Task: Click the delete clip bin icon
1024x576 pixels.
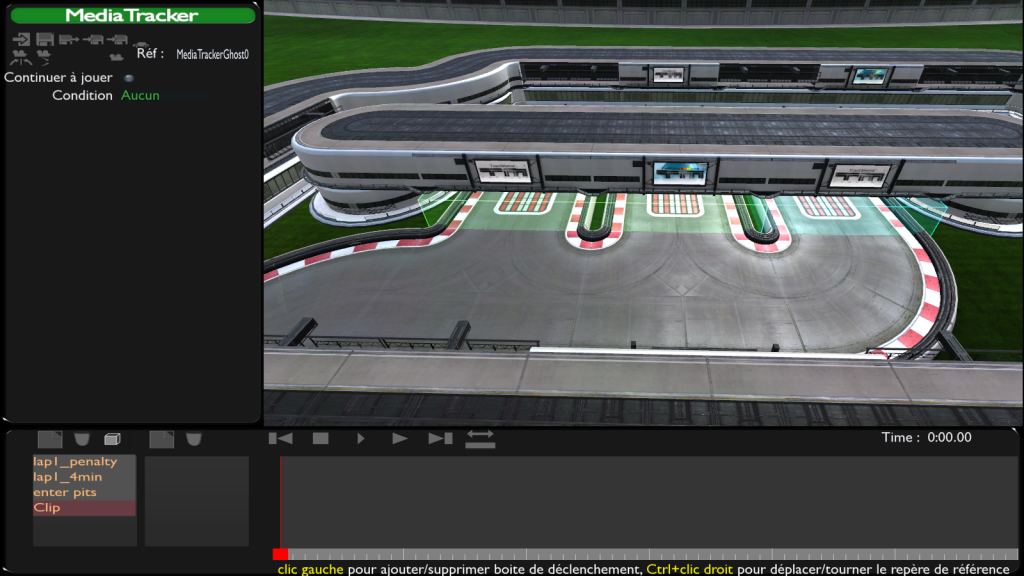Action: [82, 439]
